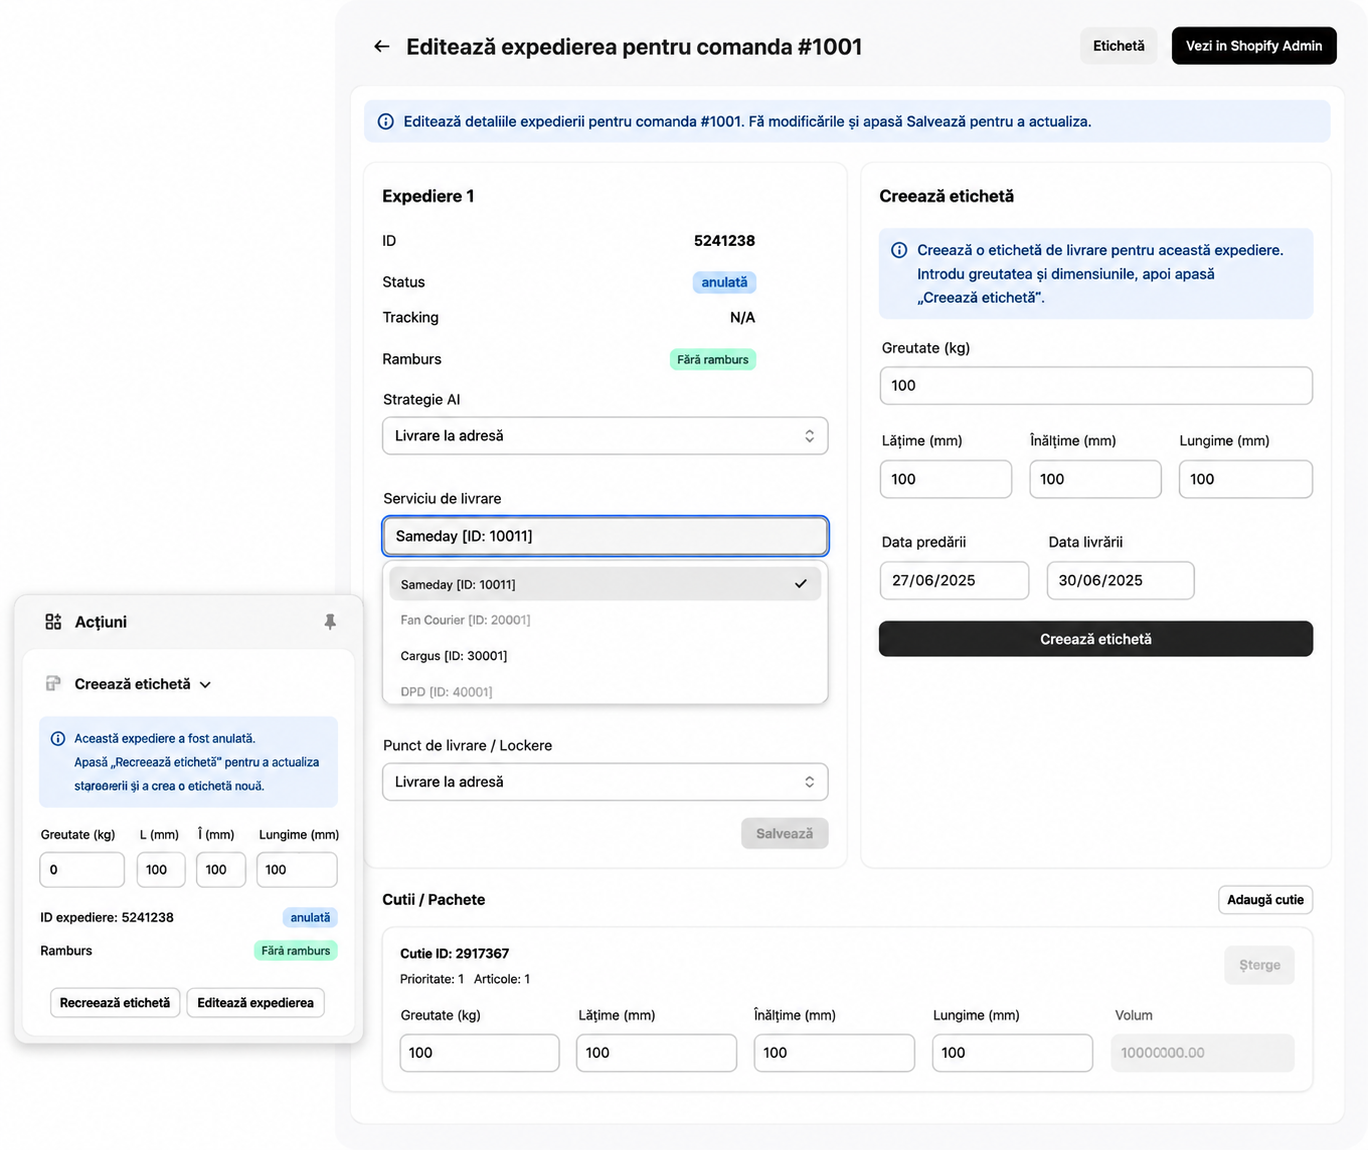Click the anulată status badge in Expediere 1
Viewport: 1368px width, 1150px height.
point(724,282)
